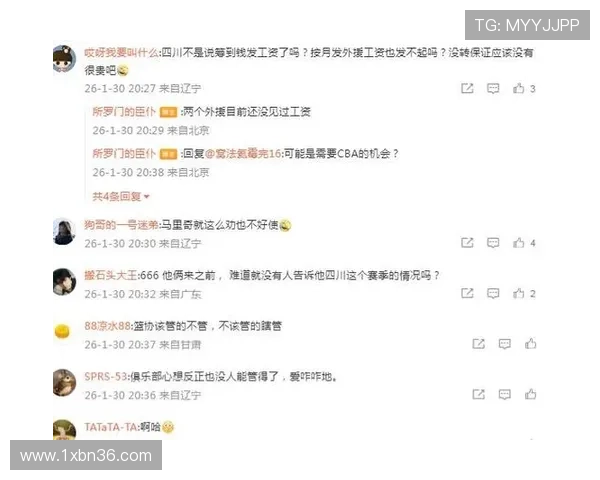Image resolution: width=600 pixels, height=480 pixels.
Task: Reply to the first comment via bubble icon
Action: tap(493, 88)
